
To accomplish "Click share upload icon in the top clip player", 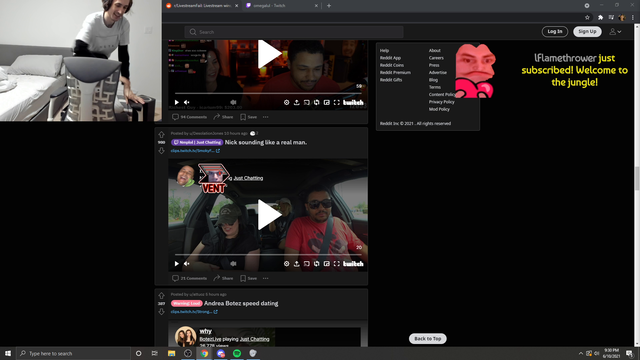I will tap(297, 102).
